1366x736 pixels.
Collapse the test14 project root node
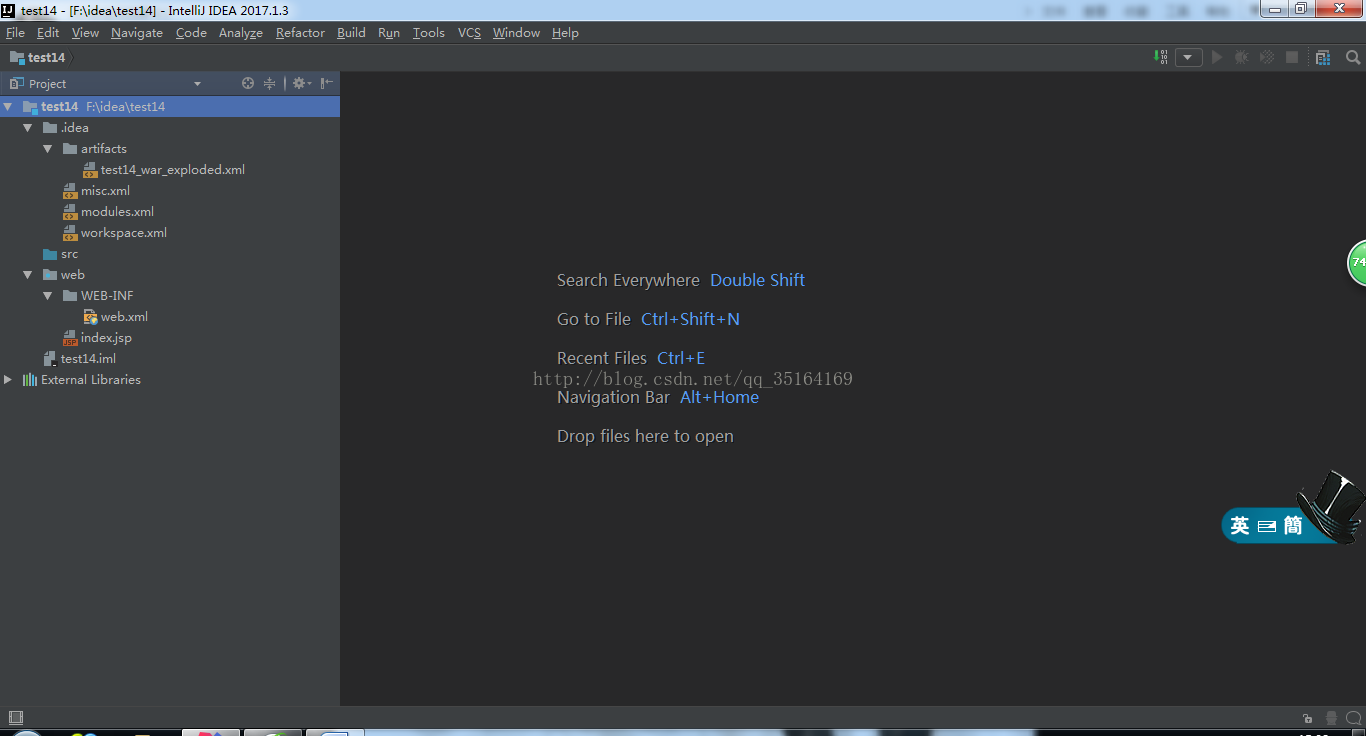(8, 106)
